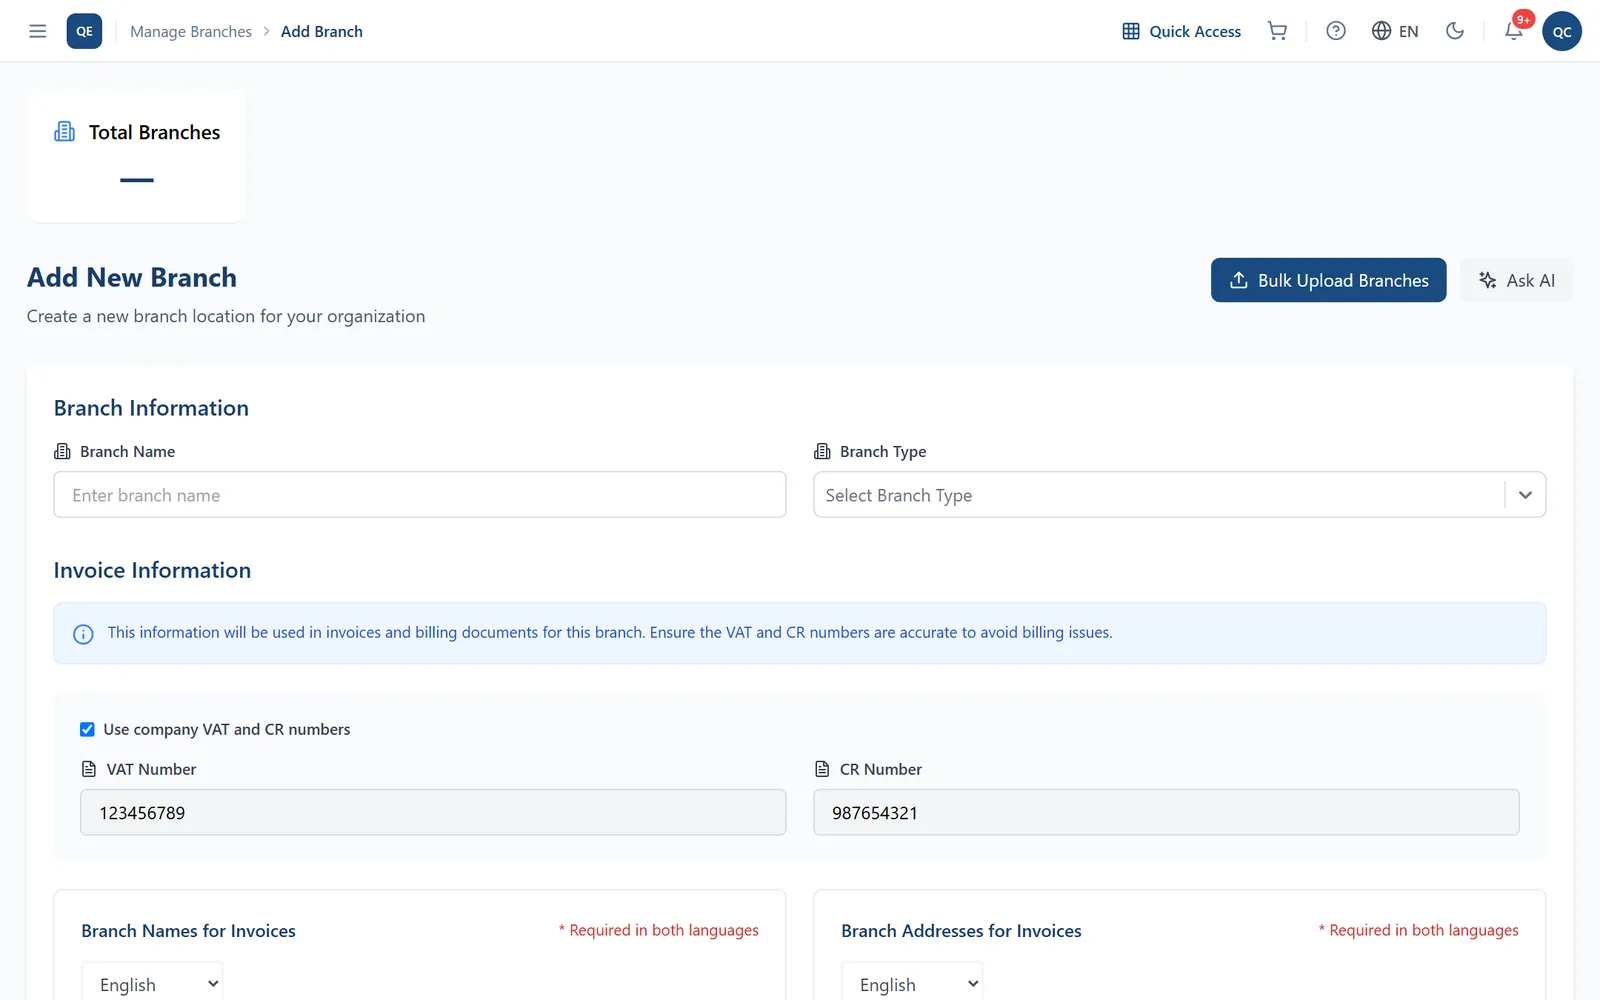
Task: Switch language with the EN globe selector
Action: pyautogui.click(x=1395, y=31)
